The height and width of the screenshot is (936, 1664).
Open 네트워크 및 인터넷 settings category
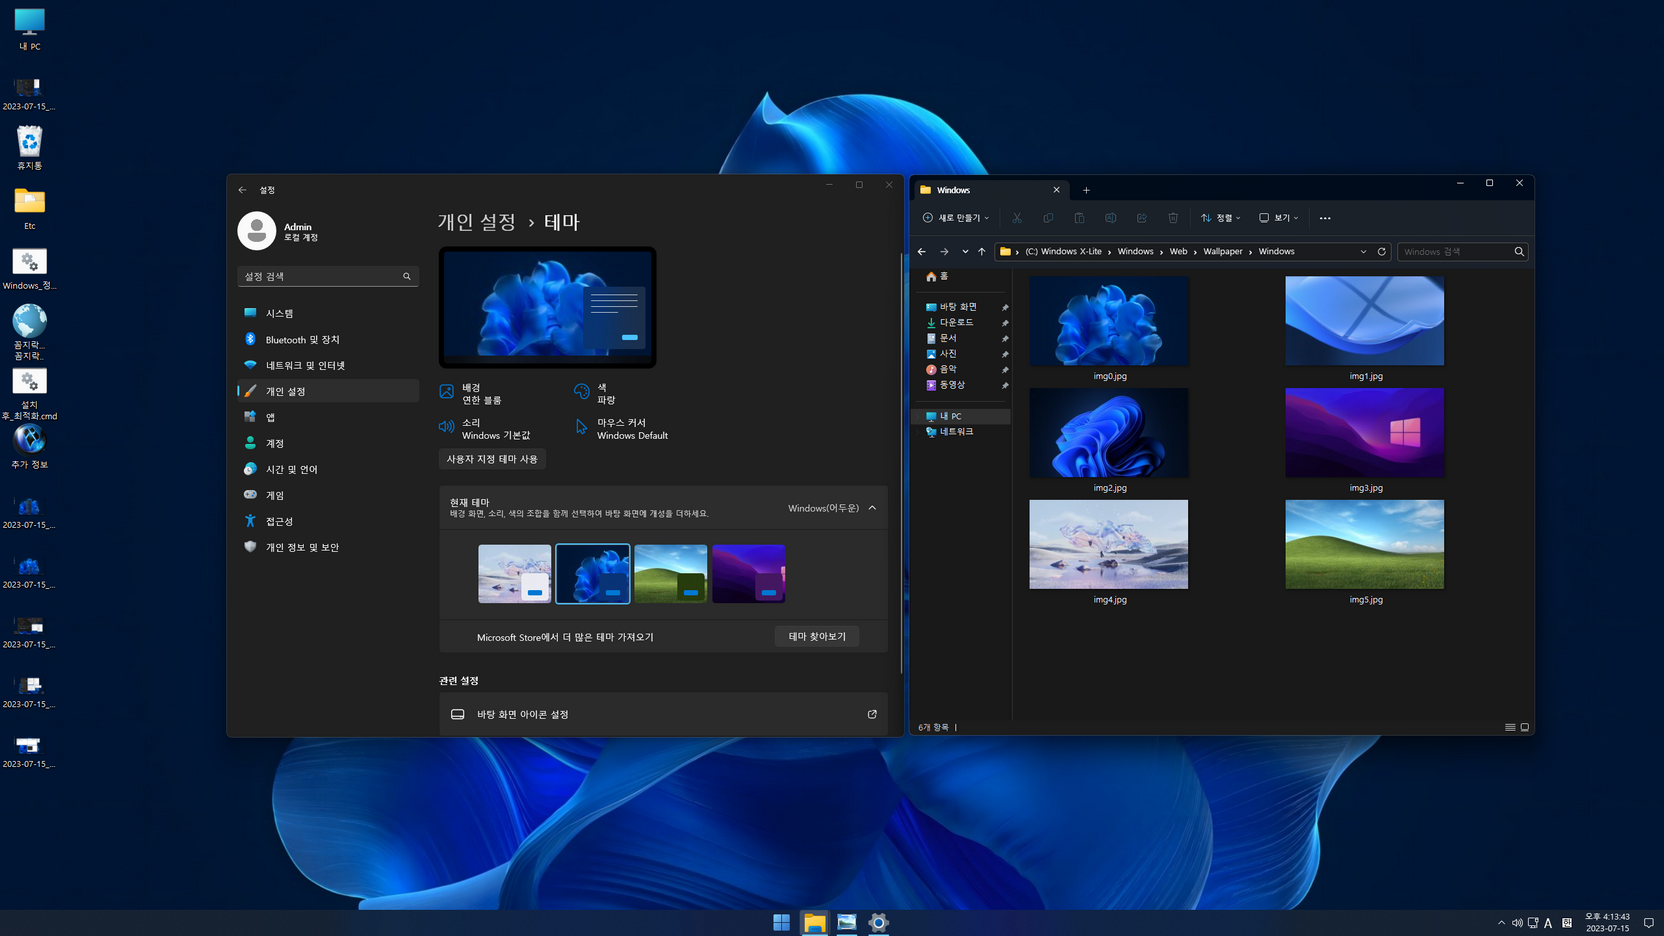[x=328, y=365]
